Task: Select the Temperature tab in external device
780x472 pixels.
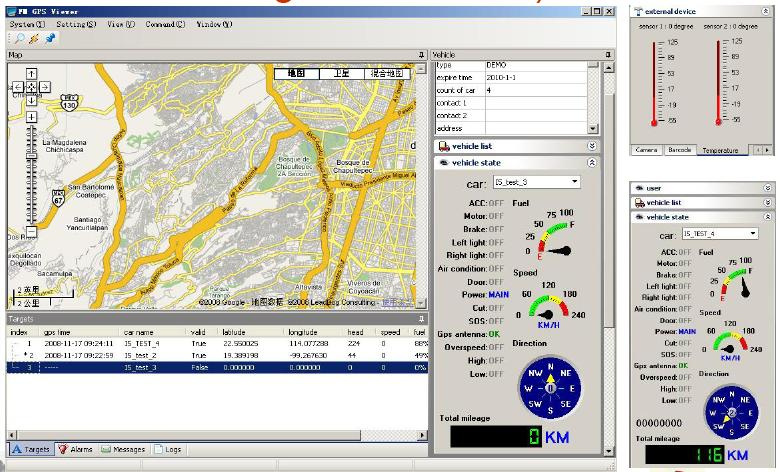Action: (720, 150)
